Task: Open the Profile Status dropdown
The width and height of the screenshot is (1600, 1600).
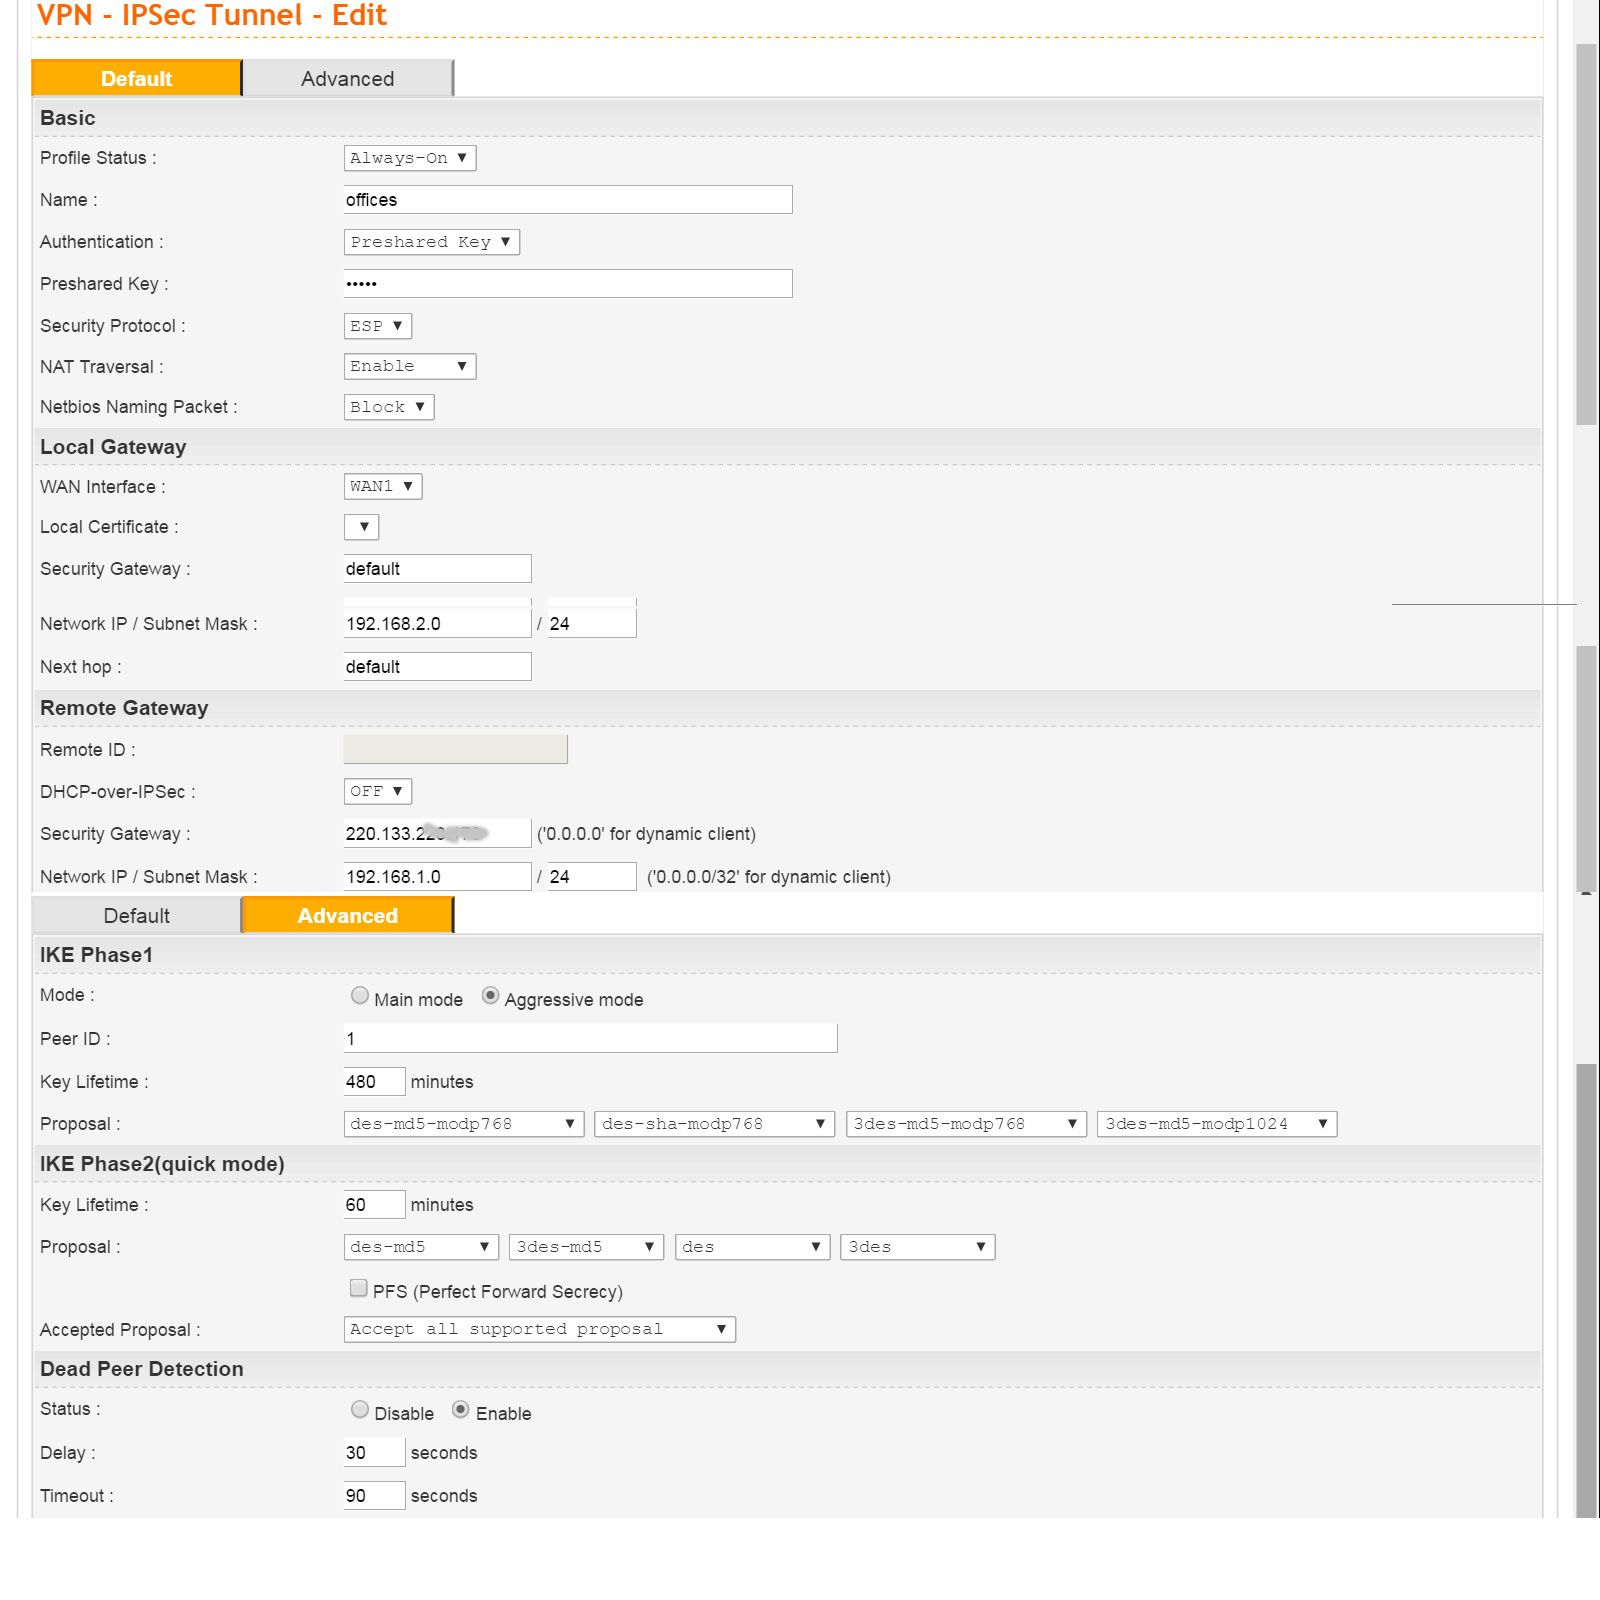Action: 409,158
